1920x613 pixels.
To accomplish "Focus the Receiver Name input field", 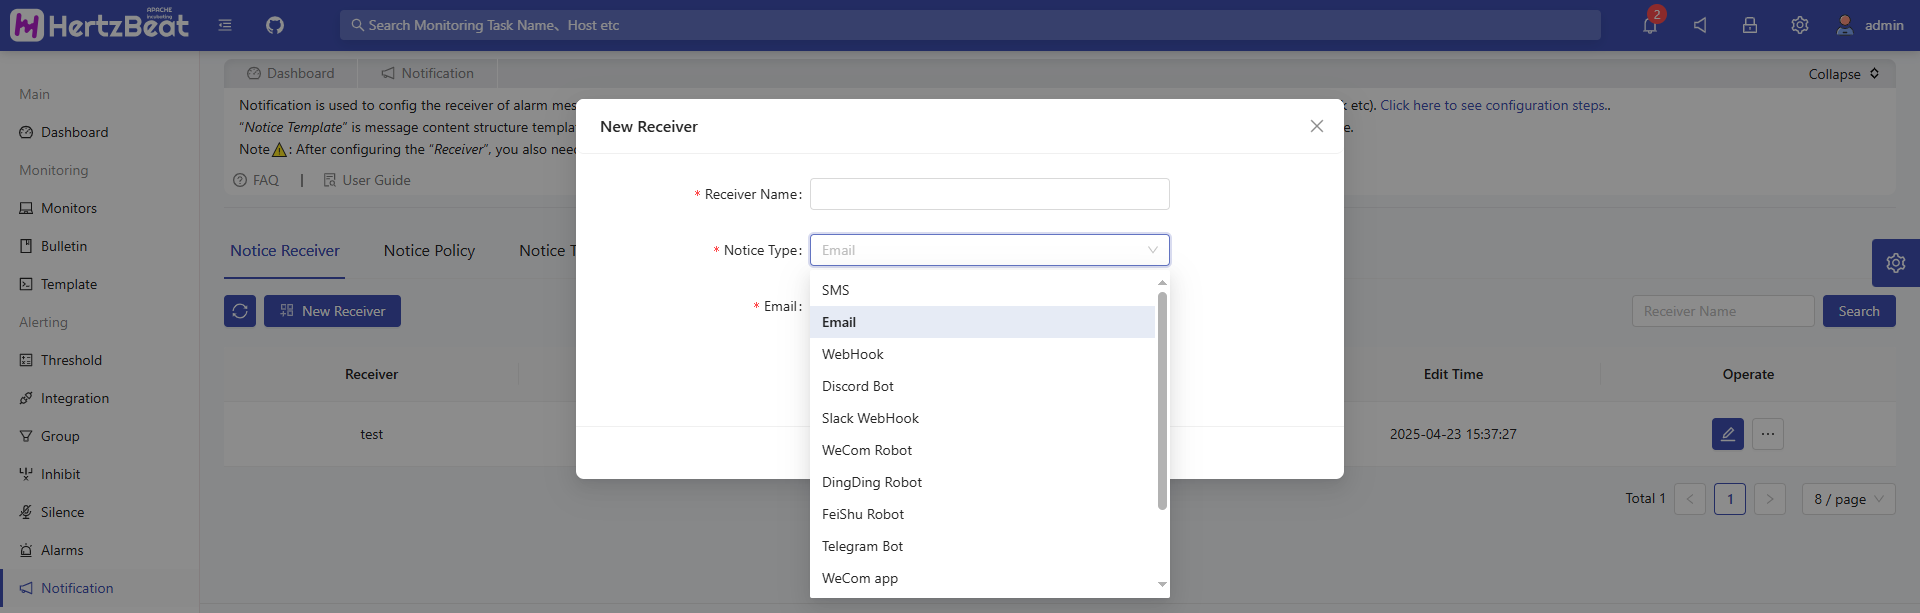I will click(989, 194).
